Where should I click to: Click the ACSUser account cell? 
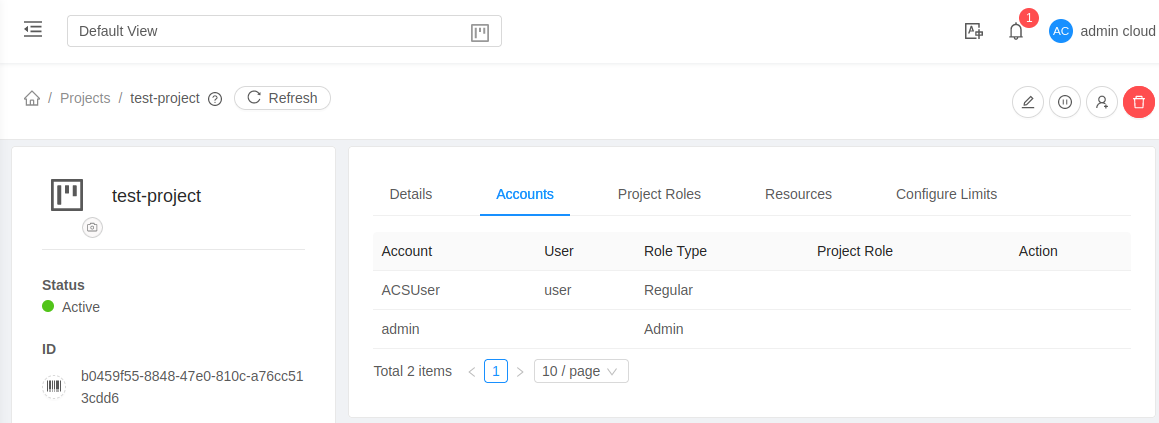(x=410, y=290)
